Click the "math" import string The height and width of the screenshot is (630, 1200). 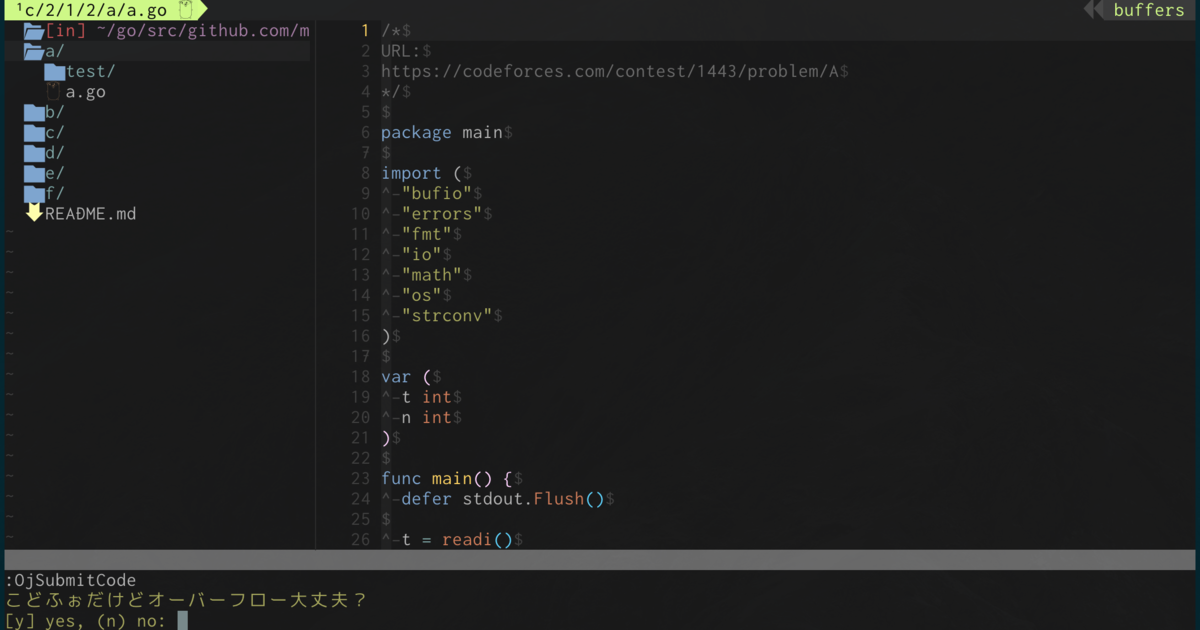point(432,275)
